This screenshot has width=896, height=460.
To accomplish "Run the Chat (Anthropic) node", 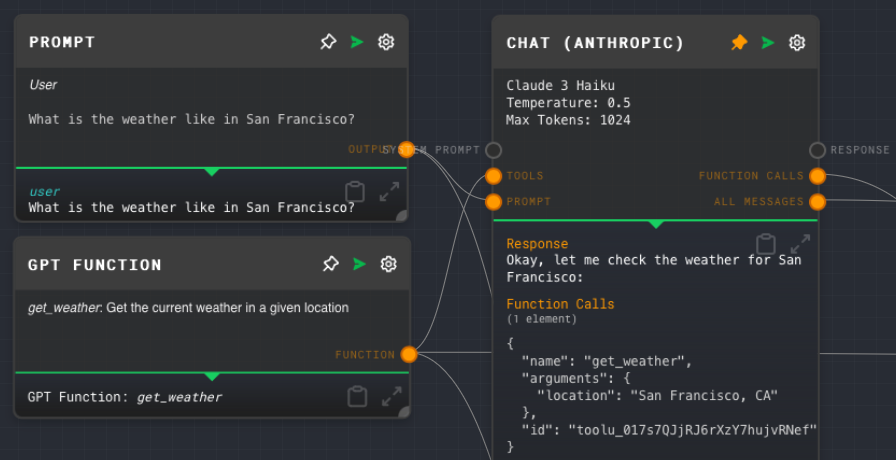I will (x=768, y=42).
